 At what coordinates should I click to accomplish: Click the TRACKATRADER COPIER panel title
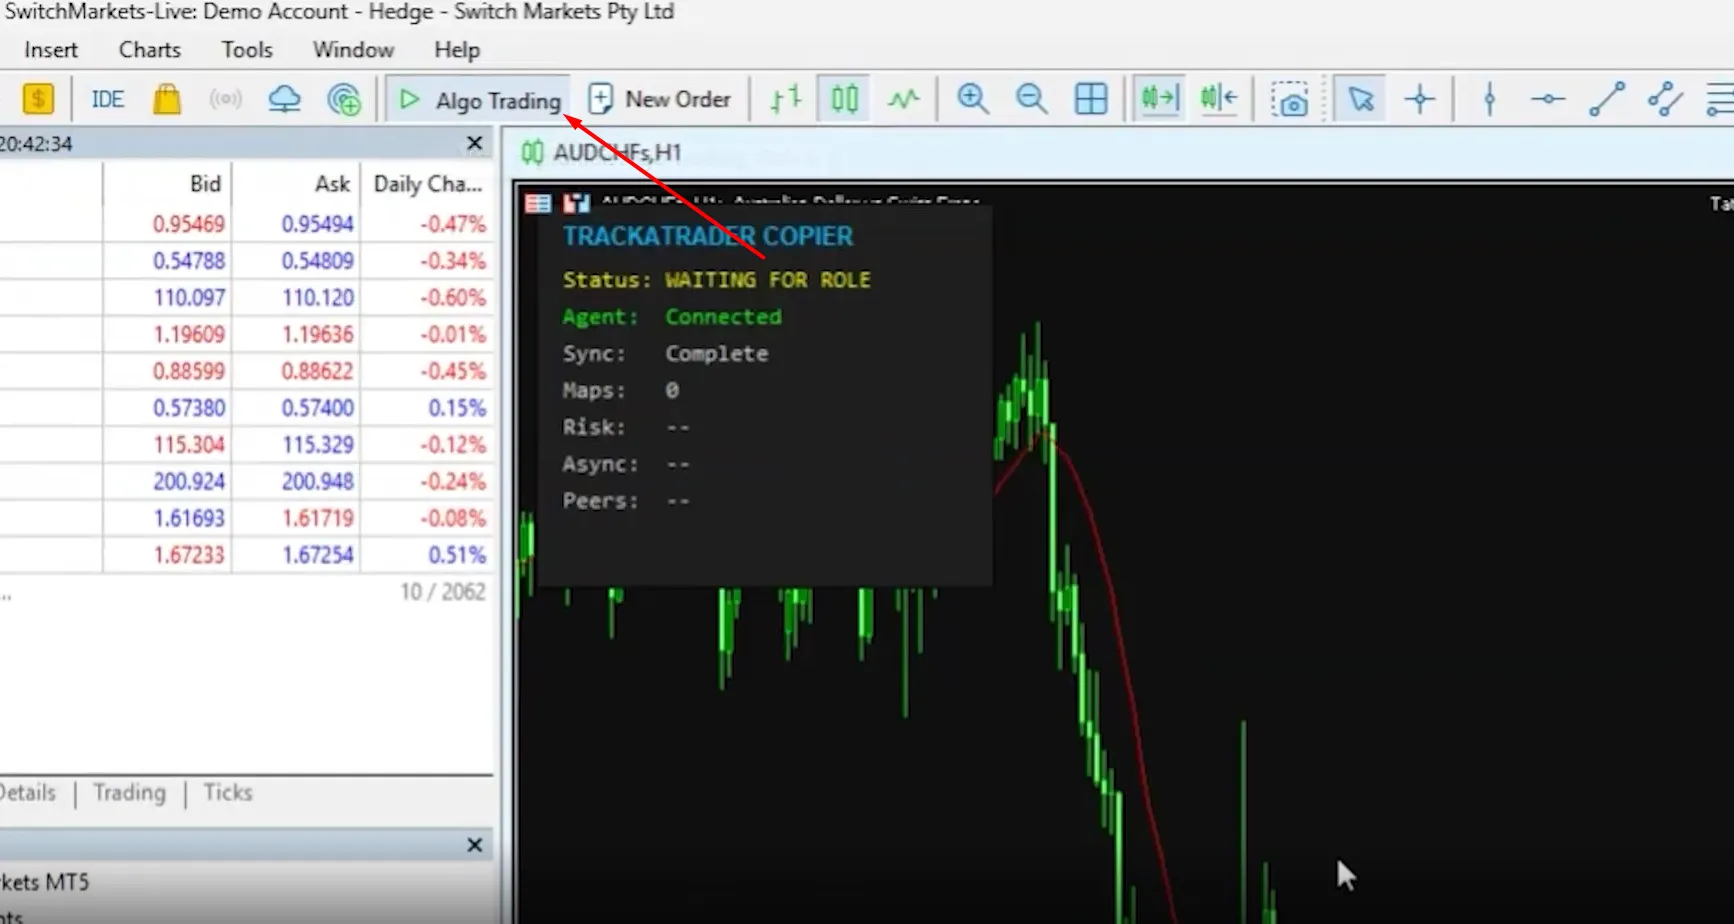708,236
